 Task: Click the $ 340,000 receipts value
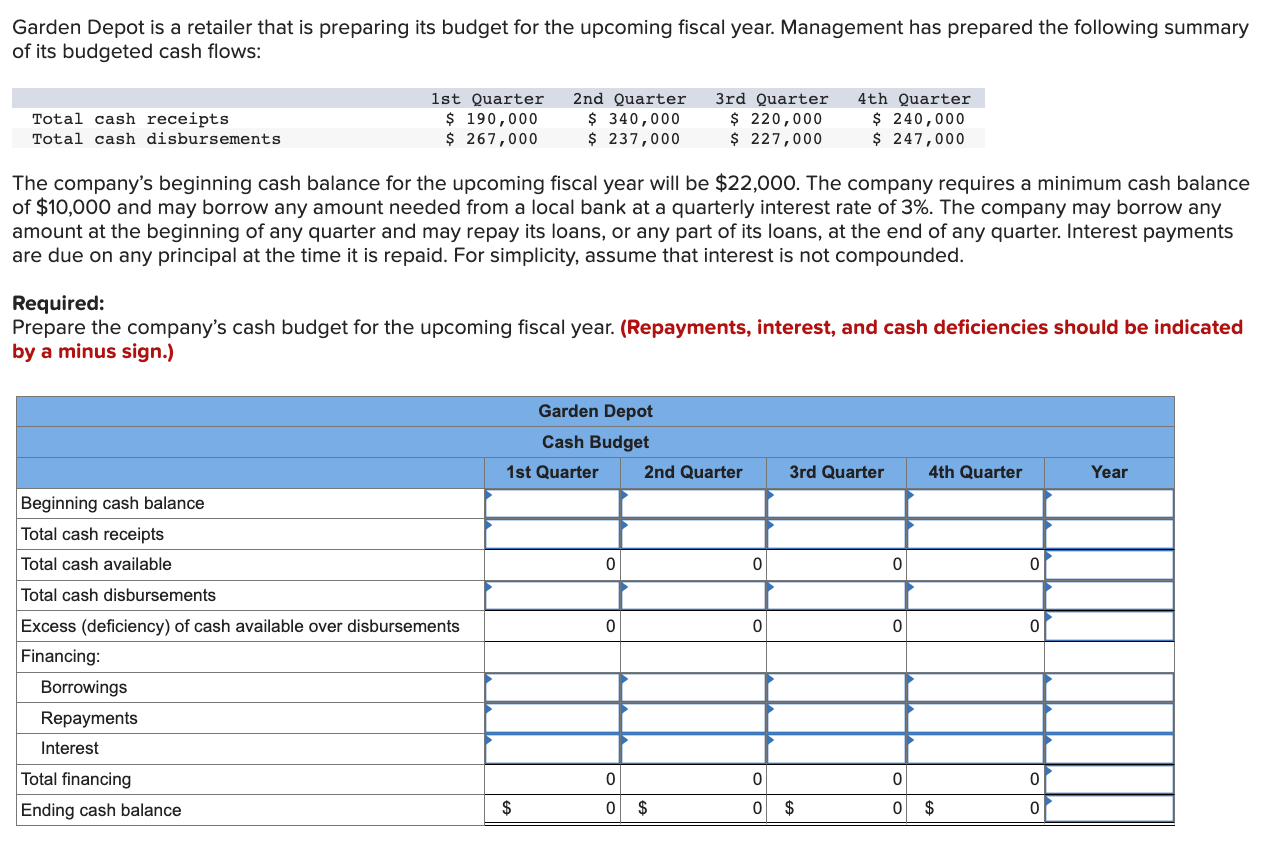point(633,119)
